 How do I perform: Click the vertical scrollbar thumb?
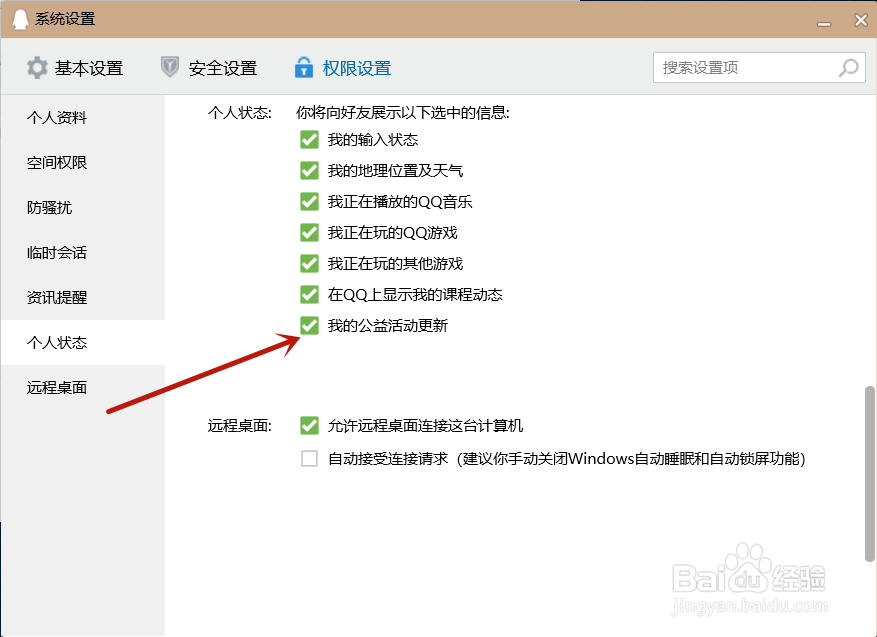(869, 474)
